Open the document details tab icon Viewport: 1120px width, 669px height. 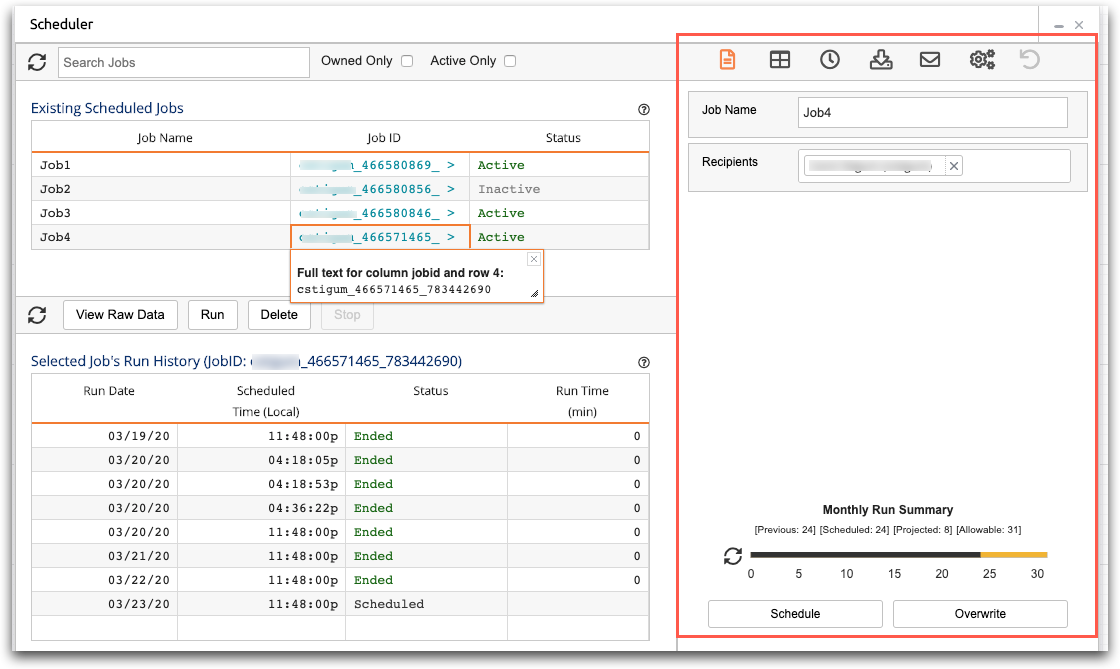coord(727,59)
